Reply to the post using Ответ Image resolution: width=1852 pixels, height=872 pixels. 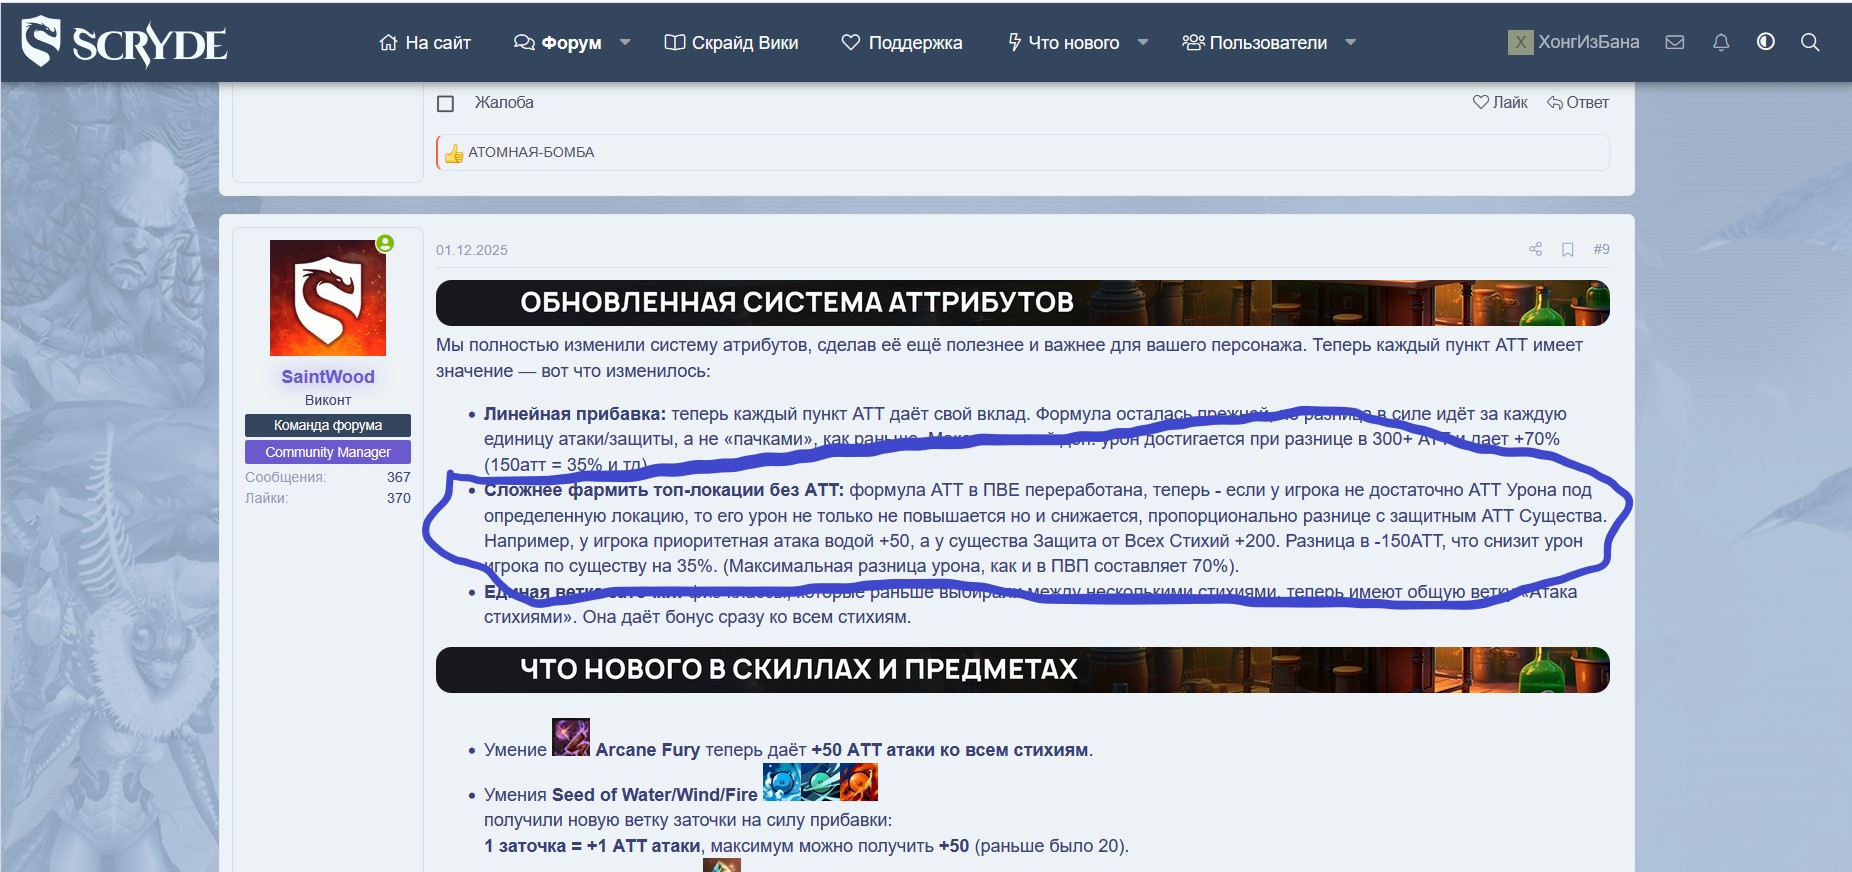tap(1578, 102)
